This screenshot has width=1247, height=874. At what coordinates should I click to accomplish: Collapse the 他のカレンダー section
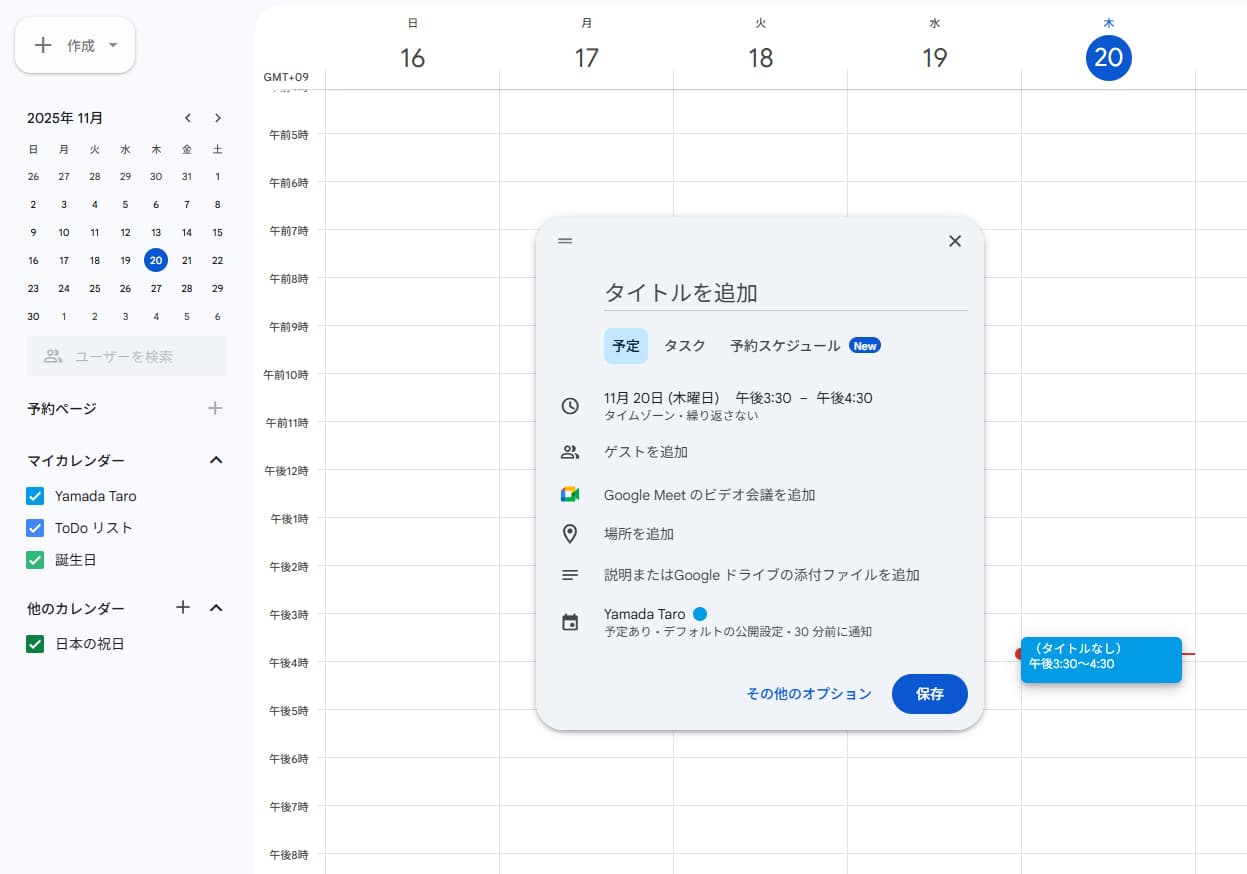coord(215,608)
